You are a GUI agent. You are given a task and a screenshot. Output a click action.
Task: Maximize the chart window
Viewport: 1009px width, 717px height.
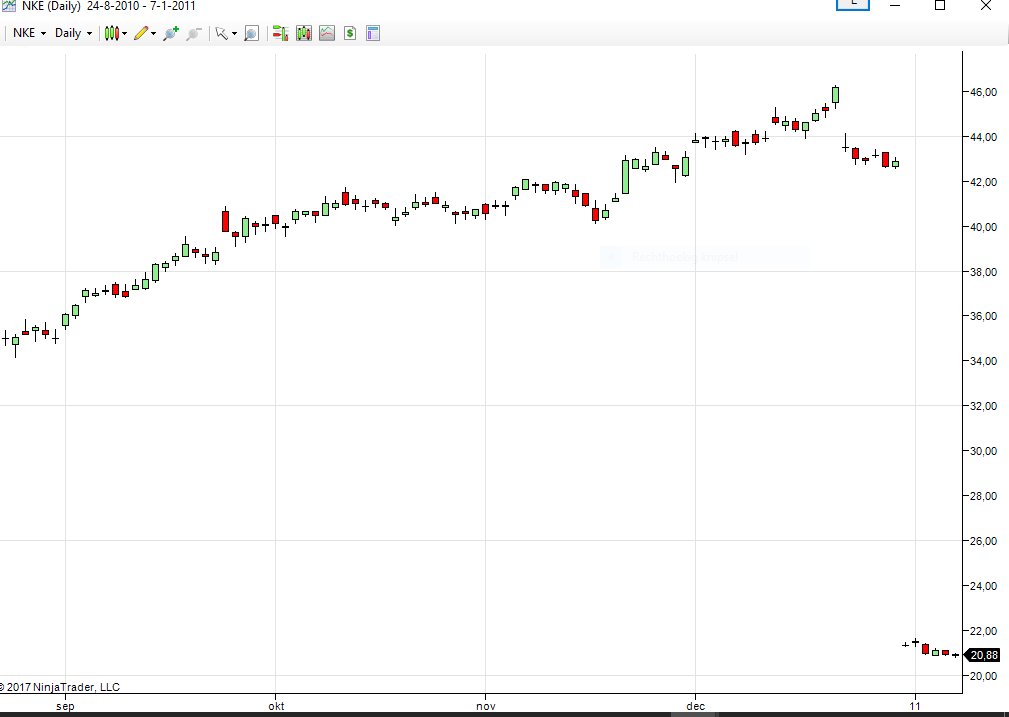tap(940, 5)
